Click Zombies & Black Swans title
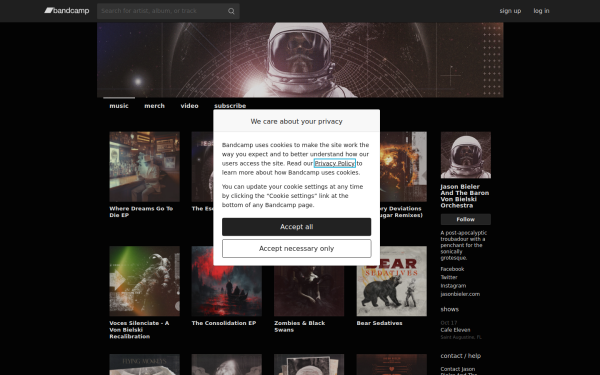600x375 pixels. tap(300, 326)
